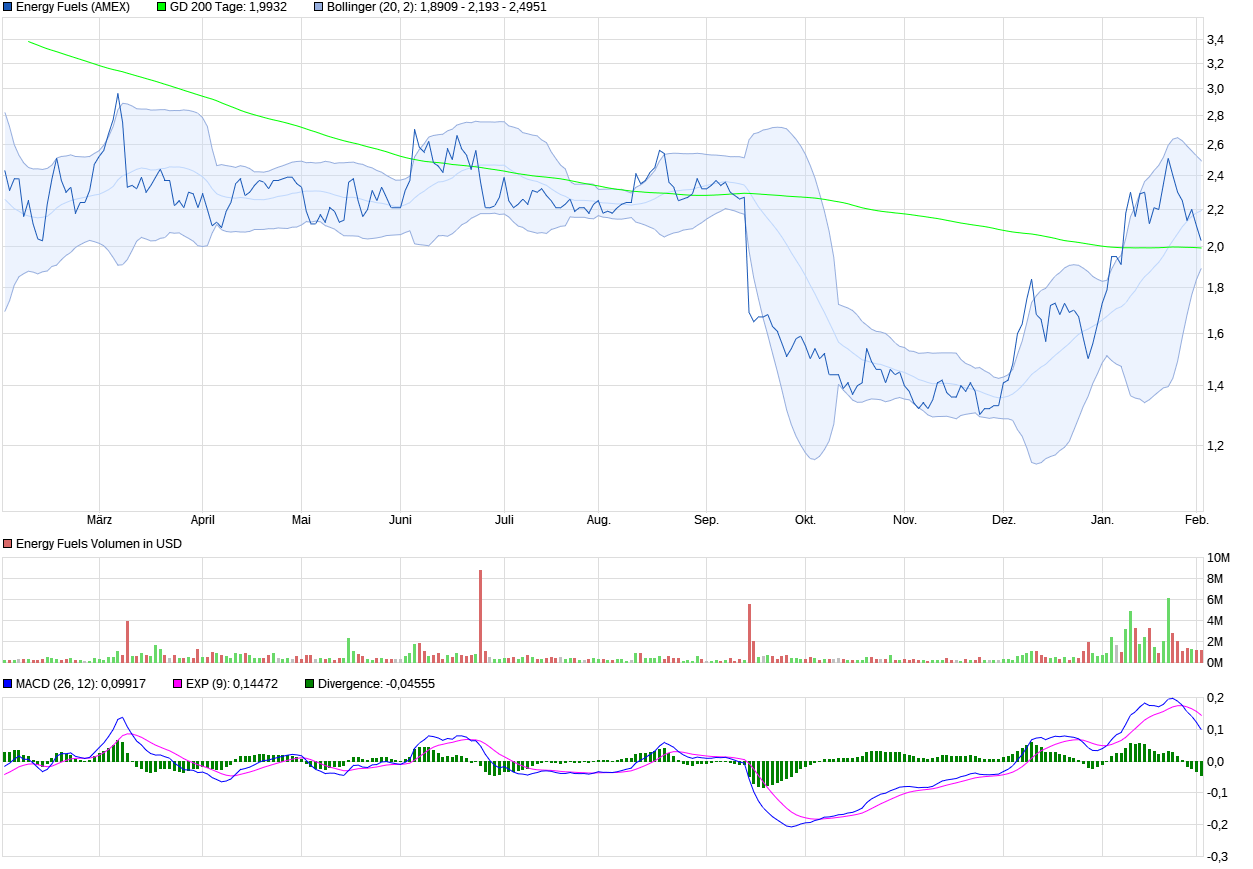Click the 'Juni' month label

400,520
